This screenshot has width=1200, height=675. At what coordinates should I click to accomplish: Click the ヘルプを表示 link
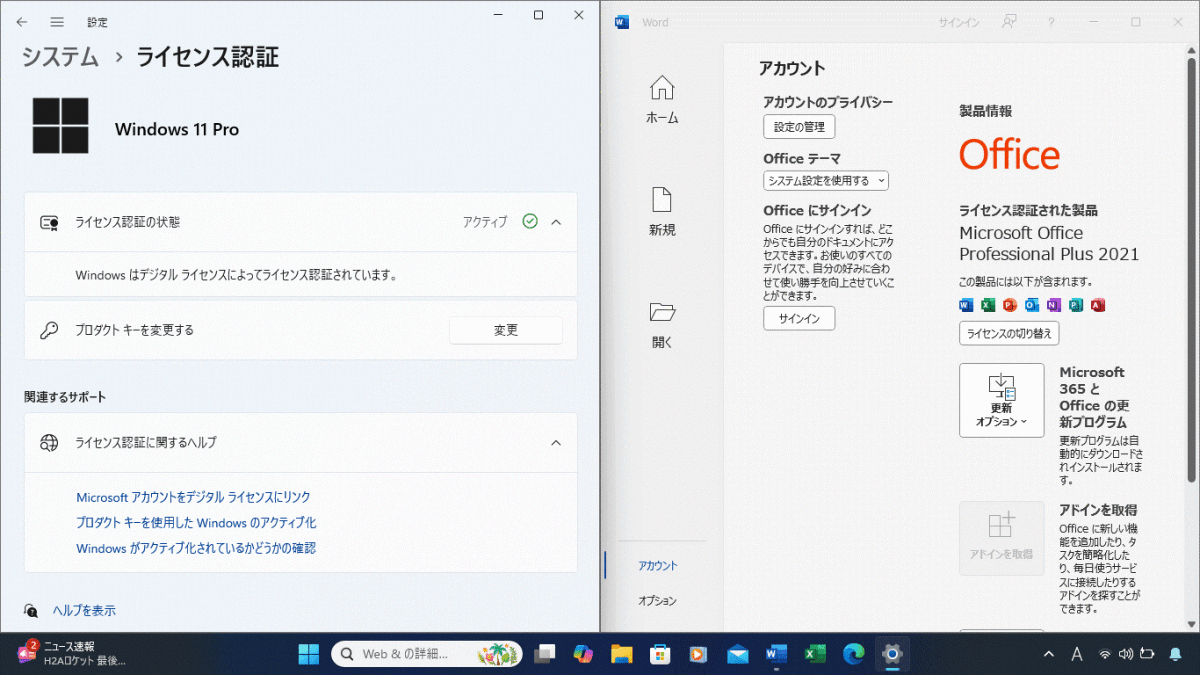[x=84, y=610]
